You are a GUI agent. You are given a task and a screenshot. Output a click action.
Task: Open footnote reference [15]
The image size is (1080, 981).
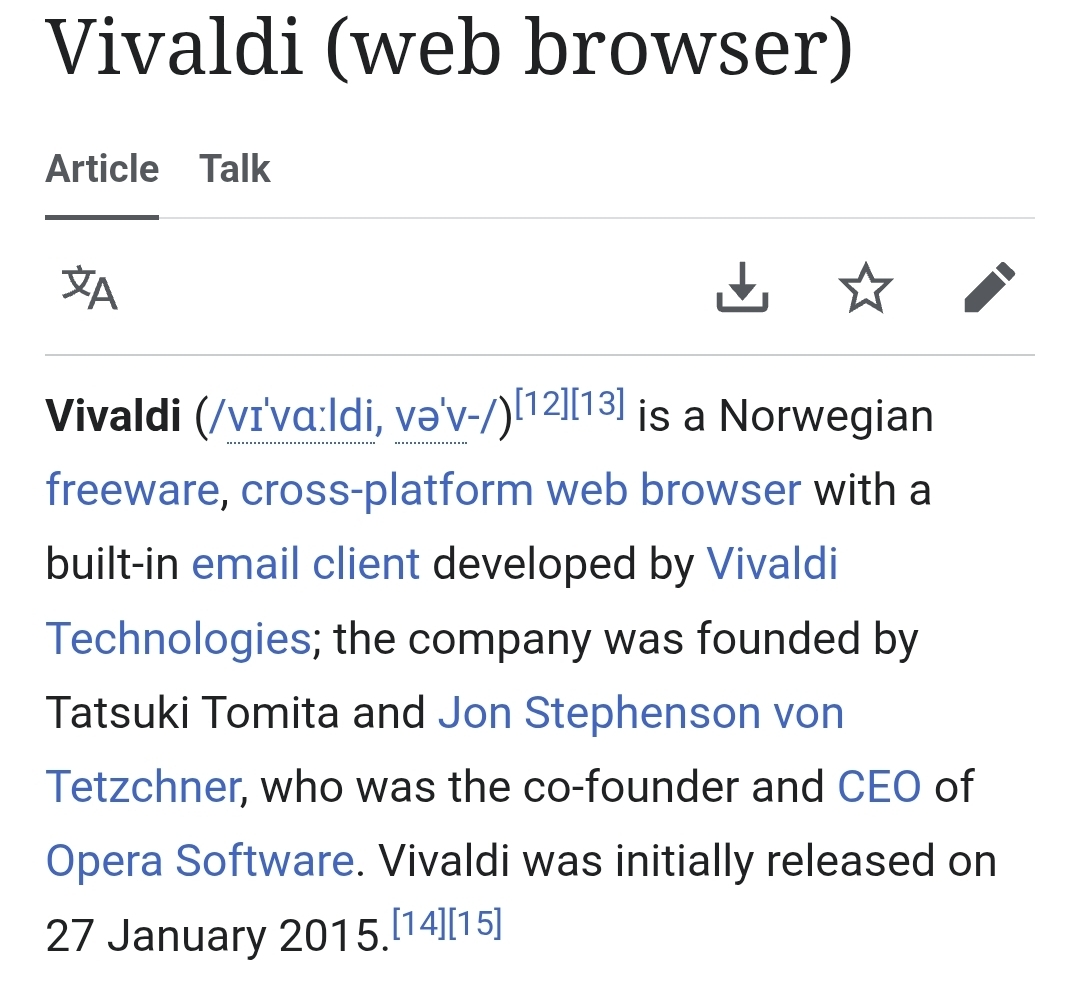474,923
